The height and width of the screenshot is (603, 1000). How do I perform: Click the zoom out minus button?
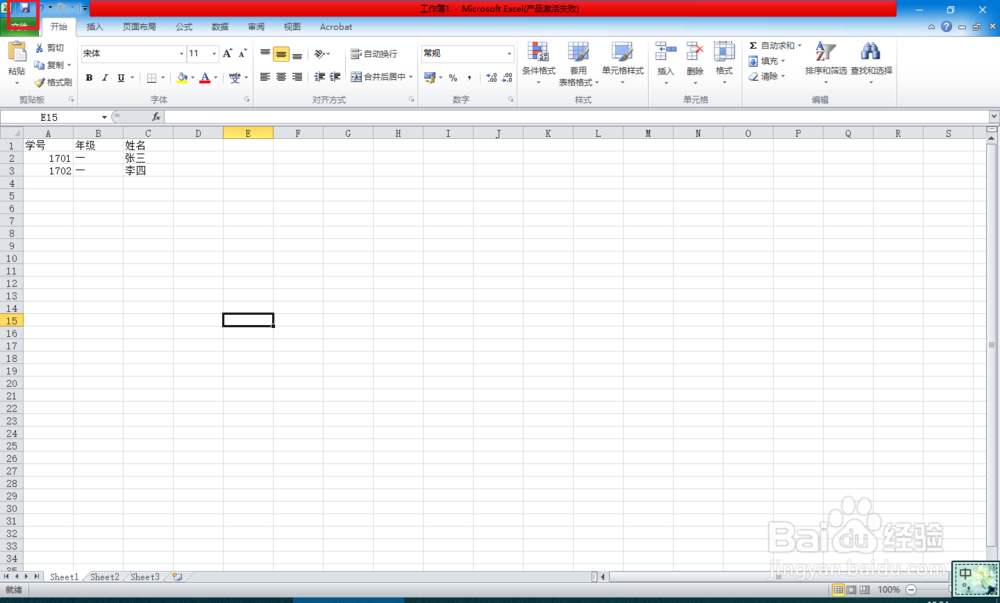[911, 590]
